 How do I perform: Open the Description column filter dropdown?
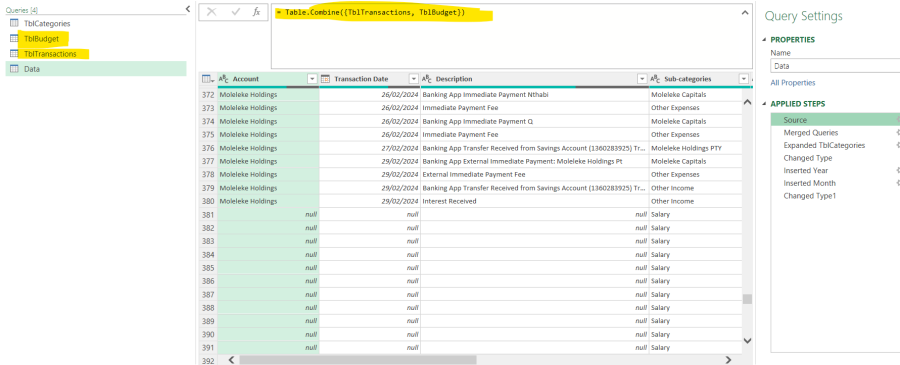(642, 79)
